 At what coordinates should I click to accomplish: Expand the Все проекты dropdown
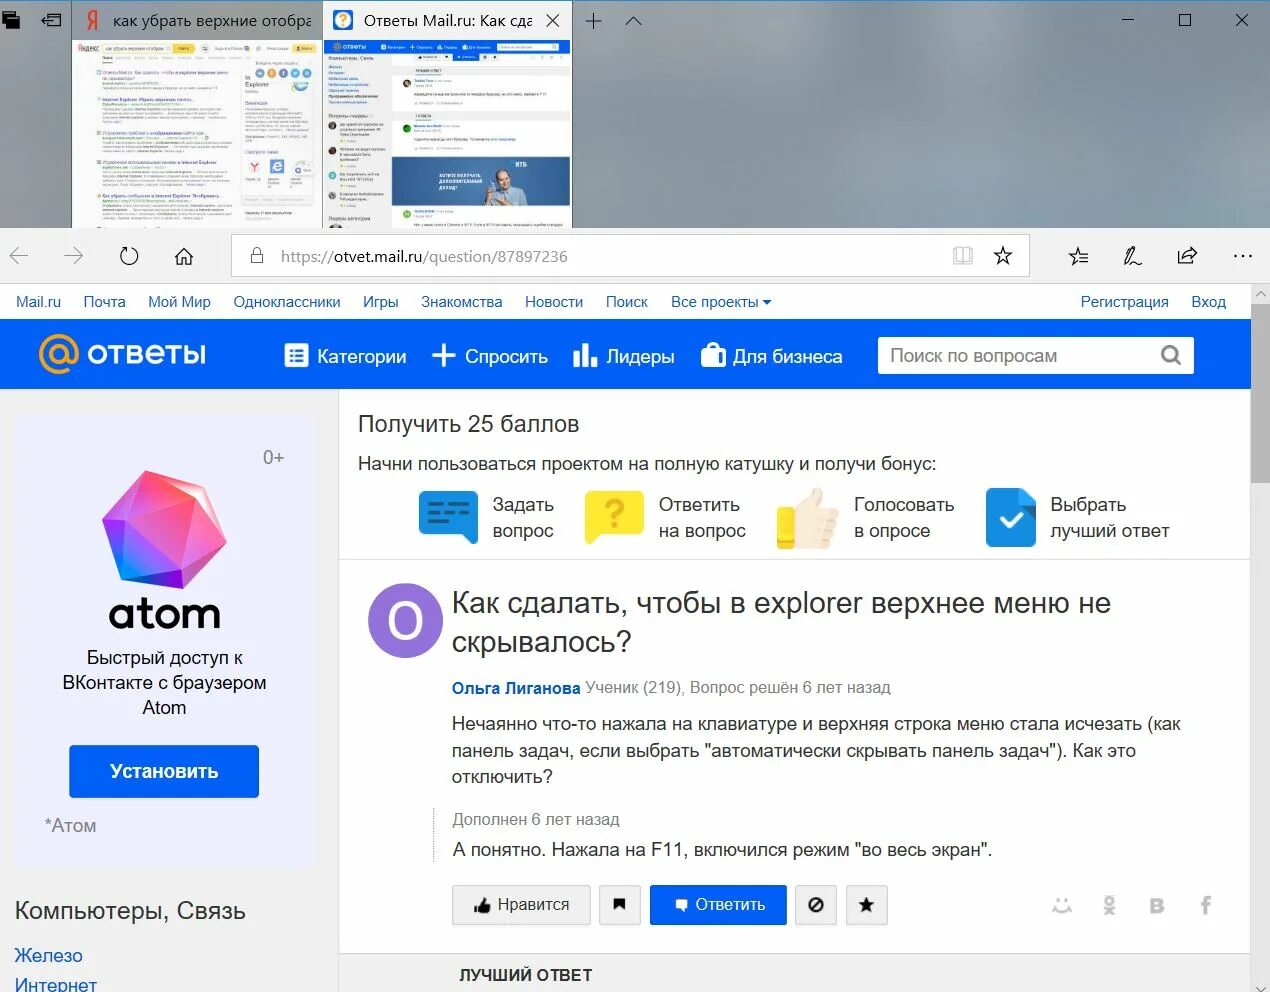point(721,302)
